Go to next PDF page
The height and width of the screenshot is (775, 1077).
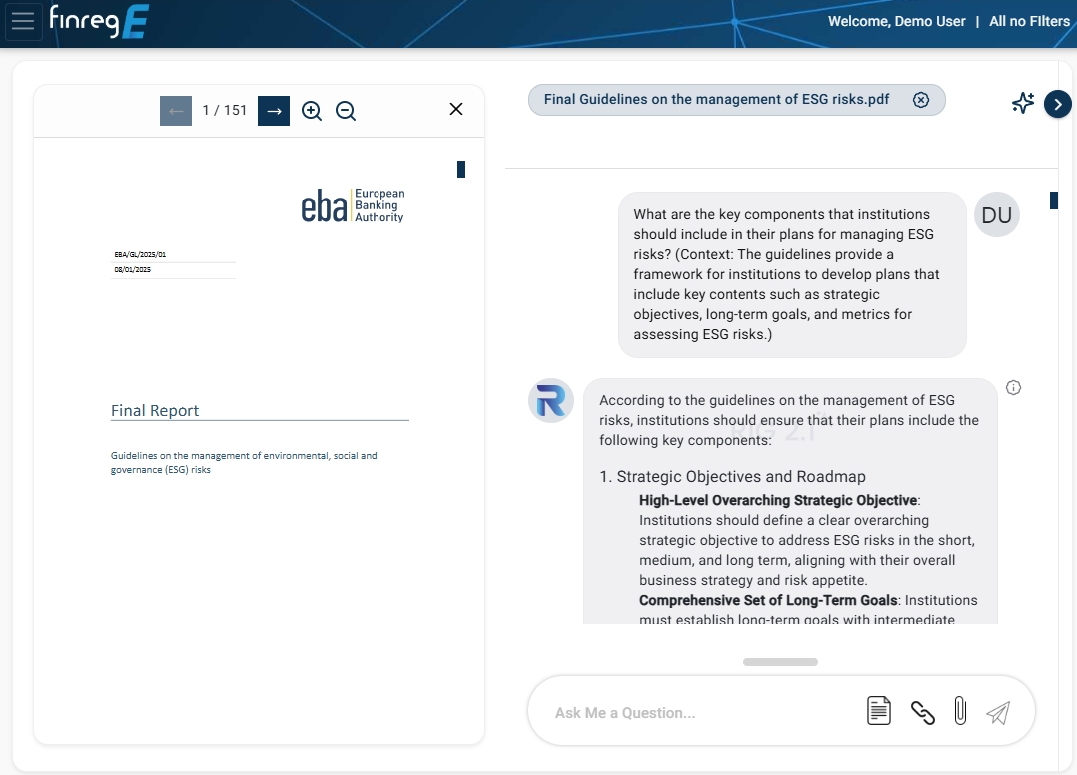click(x=274, y=111)
